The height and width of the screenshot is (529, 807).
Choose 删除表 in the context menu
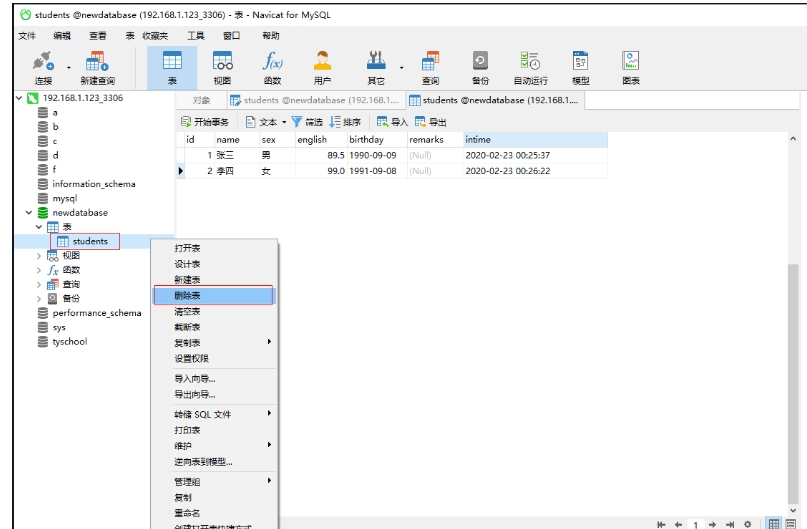(x=188, y=296)
